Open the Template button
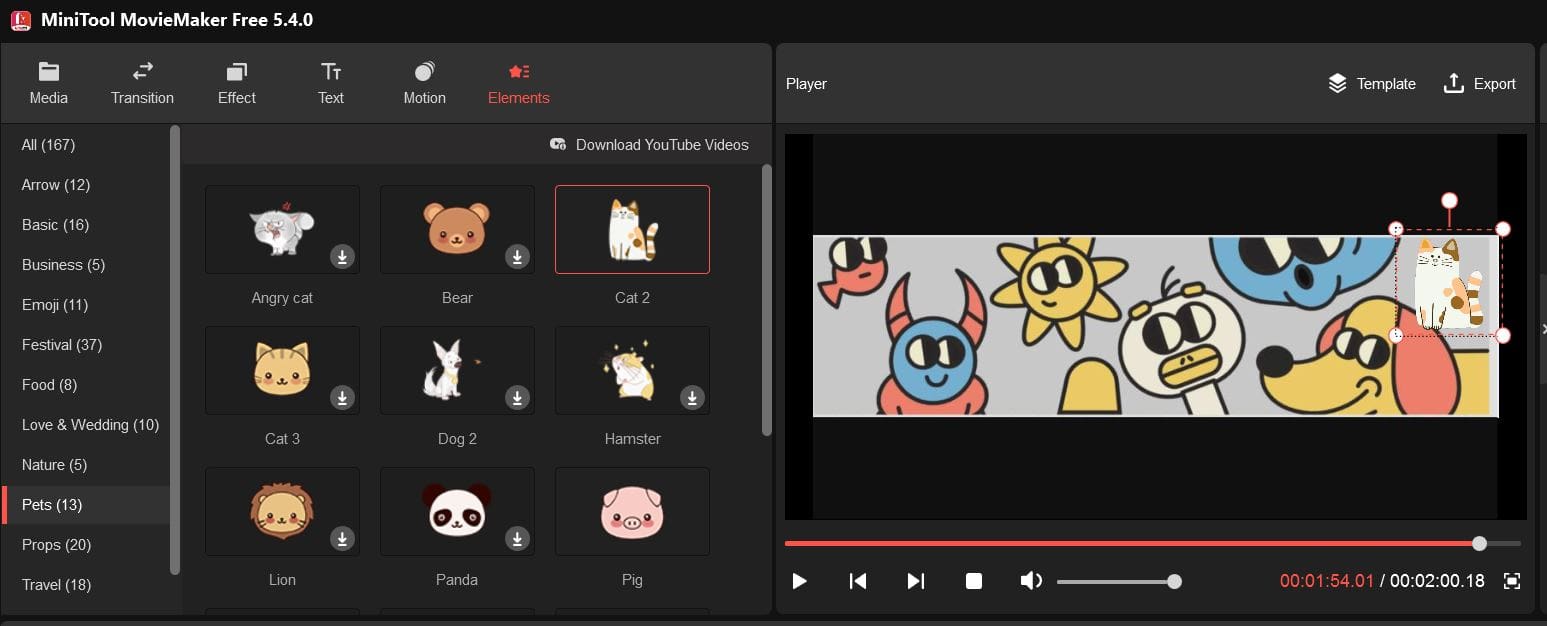This screenshot has width=1547, height=626. pos(1371,84)
